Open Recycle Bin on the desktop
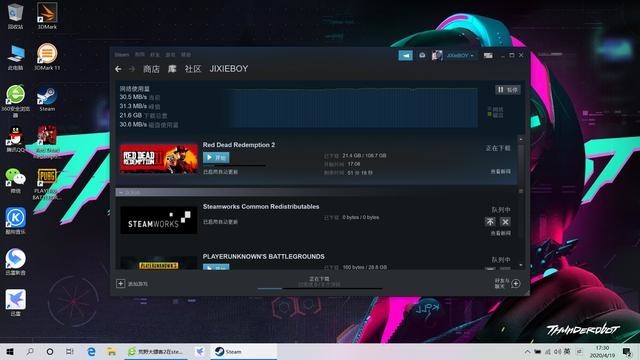The width and height of the screenshot is (640, 360). click(15, 16)
